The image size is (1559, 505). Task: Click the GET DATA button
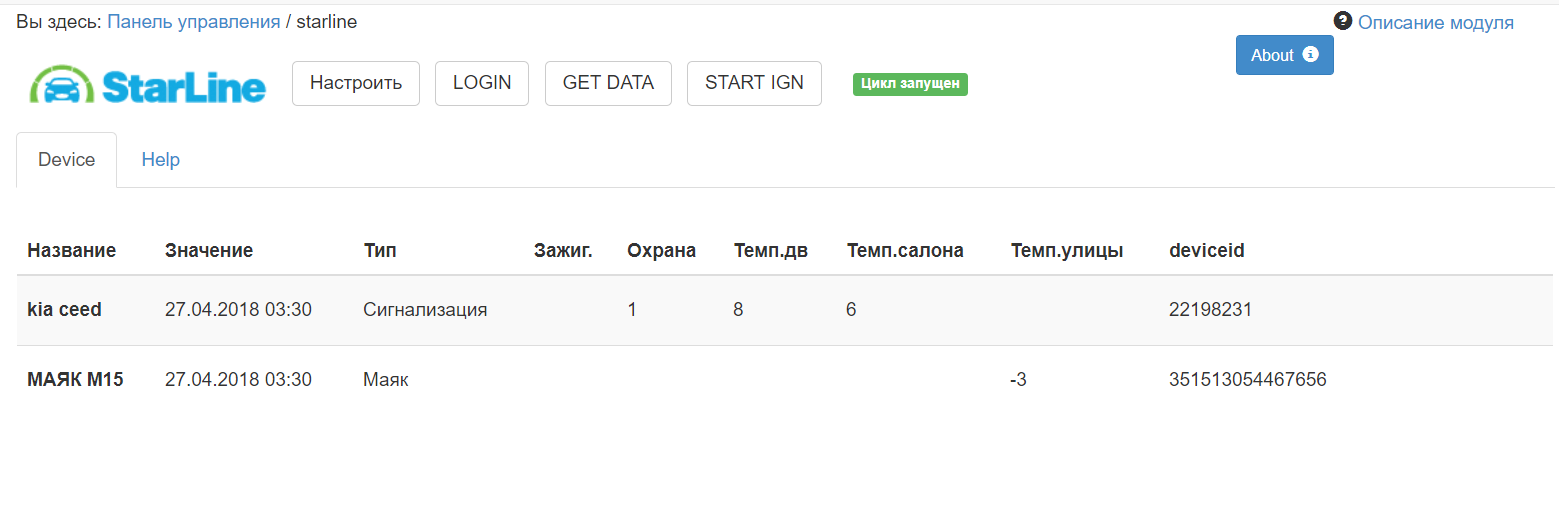click(608, 83)
